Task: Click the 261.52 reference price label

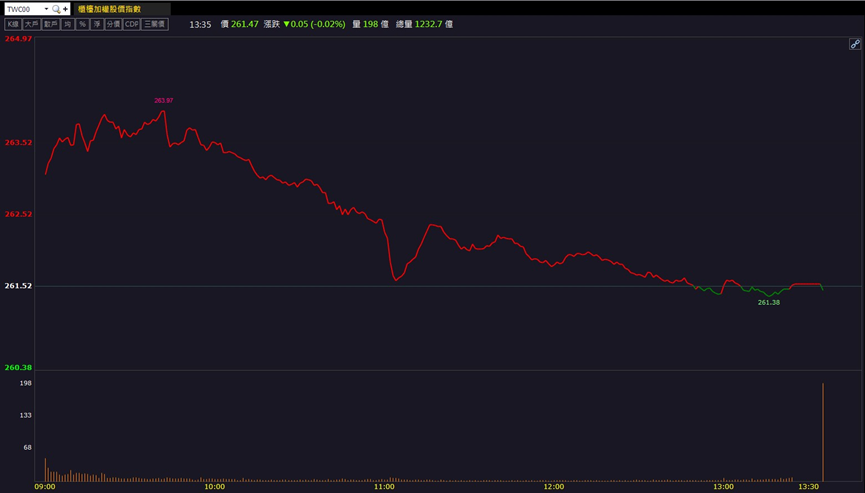Action: tap(18, 286)
